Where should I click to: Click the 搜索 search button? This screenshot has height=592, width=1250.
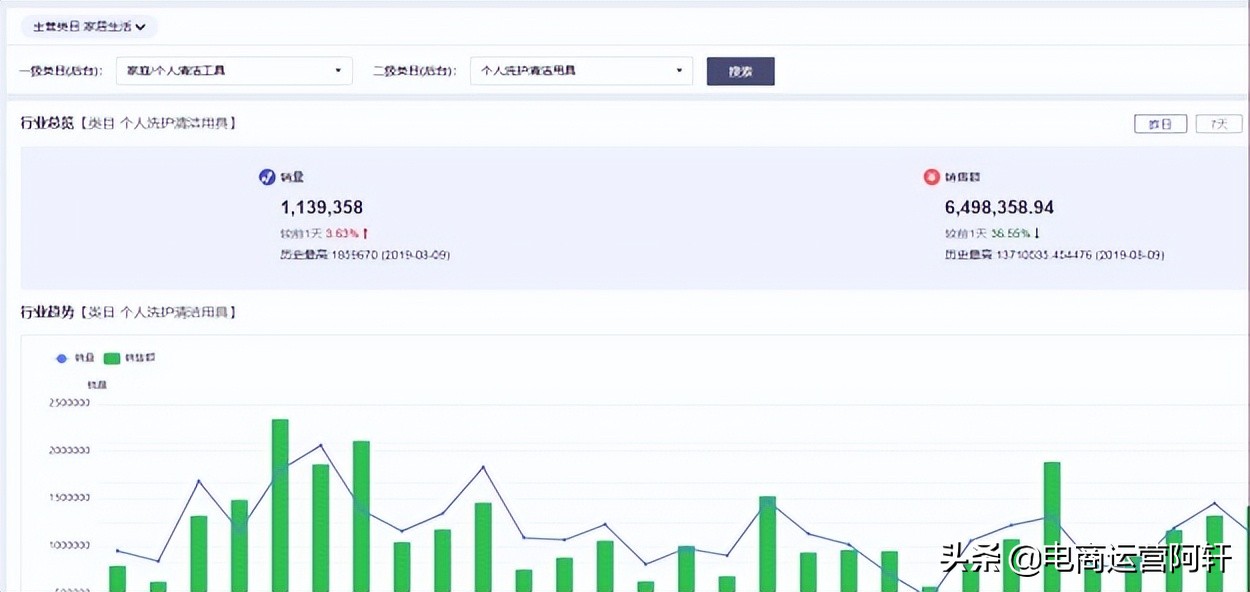tap(740, 71)
